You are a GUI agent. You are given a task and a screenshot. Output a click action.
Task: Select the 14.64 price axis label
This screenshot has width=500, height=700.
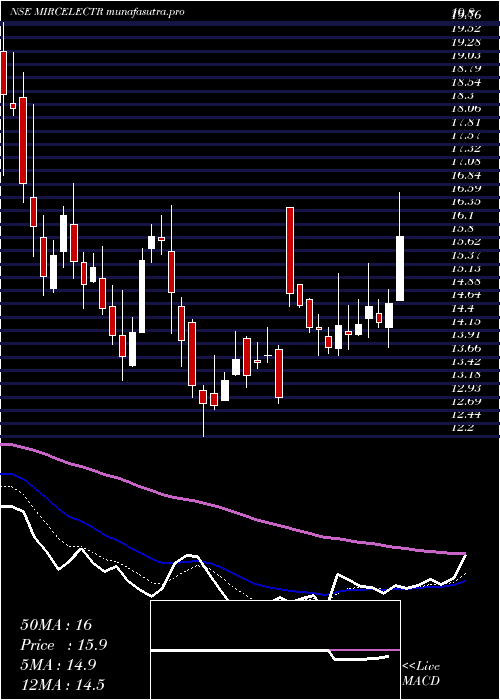pyautogui.click(x=466, y=295)
